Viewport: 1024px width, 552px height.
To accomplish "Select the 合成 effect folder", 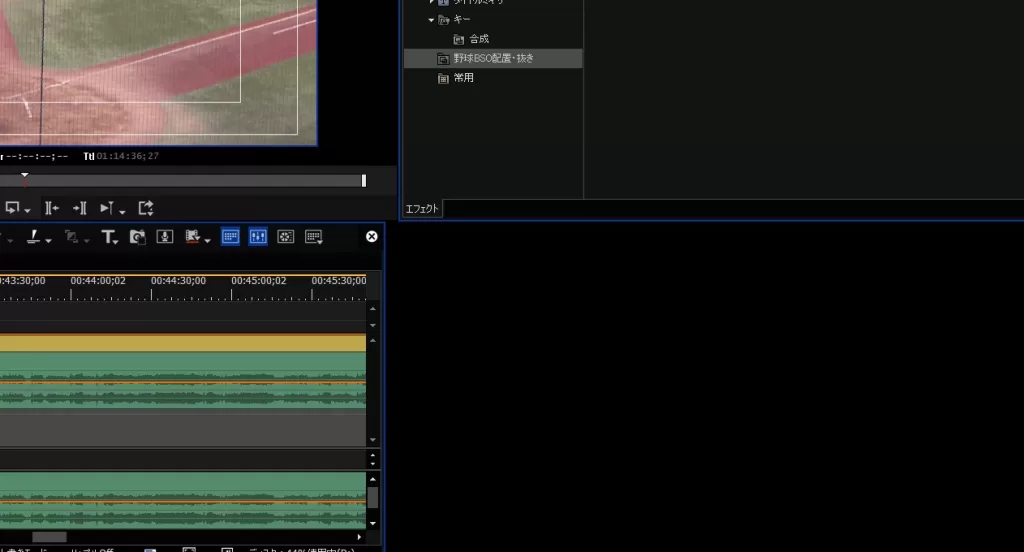I will [x=479, y=39].
